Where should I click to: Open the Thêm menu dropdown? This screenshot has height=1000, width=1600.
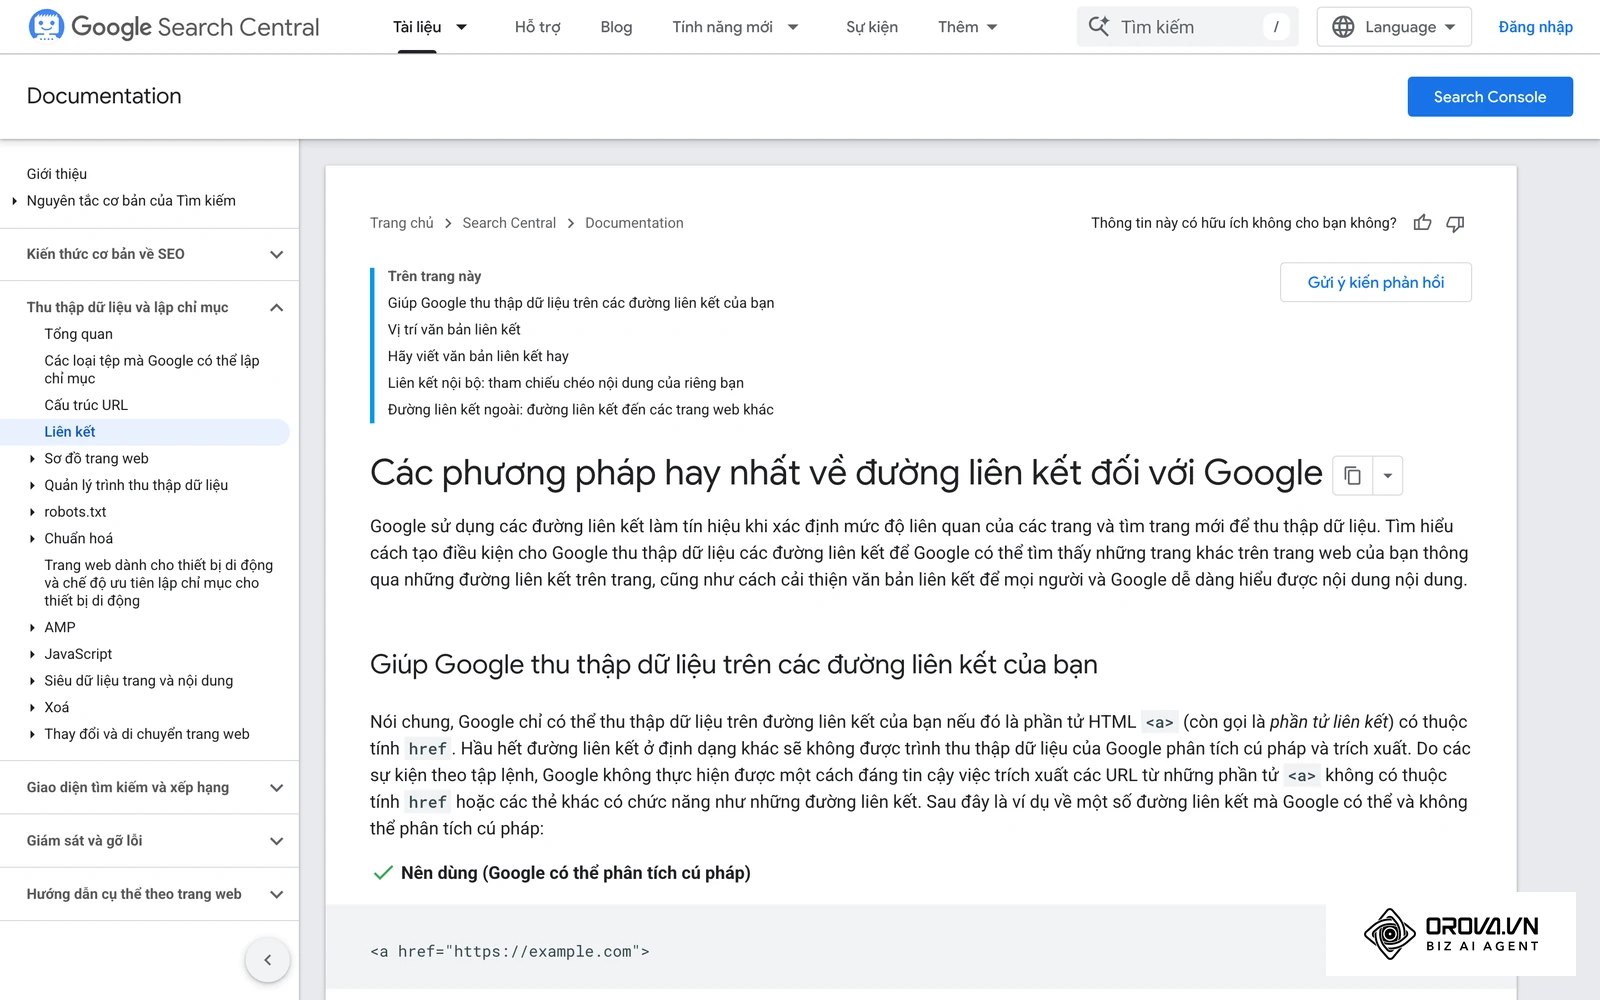(968, 27)
